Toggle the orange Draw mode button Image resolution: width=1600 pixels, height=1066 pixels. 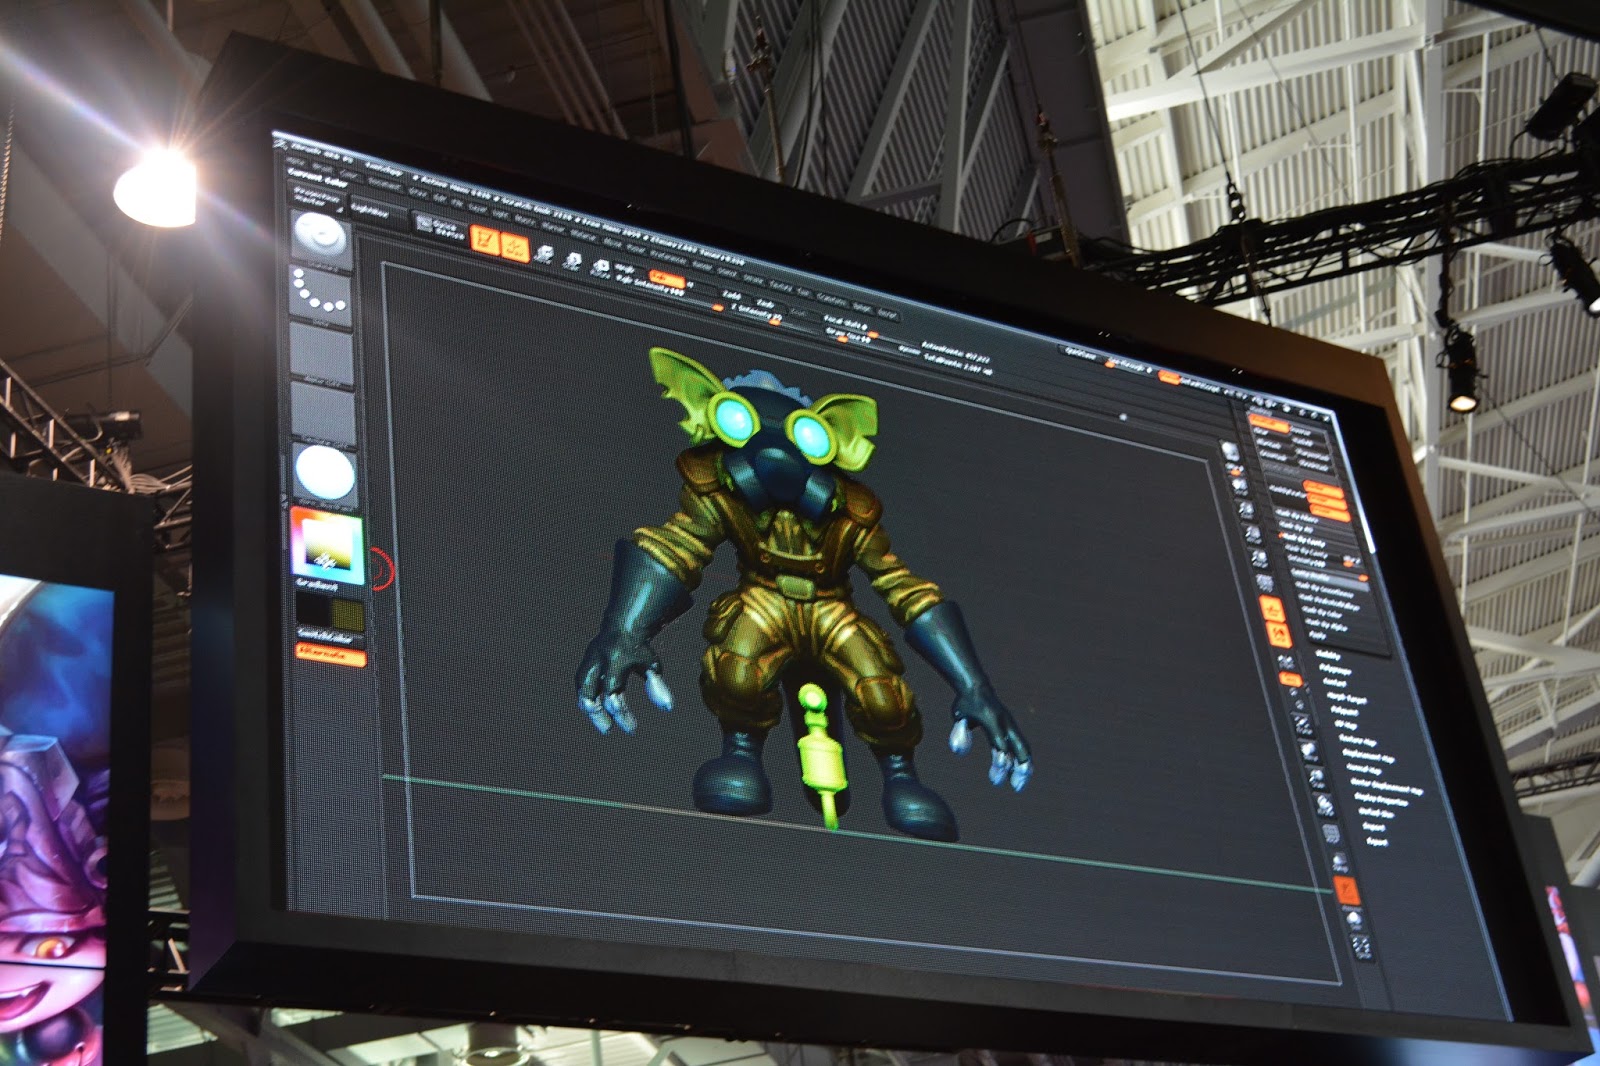tap(515, 247)
